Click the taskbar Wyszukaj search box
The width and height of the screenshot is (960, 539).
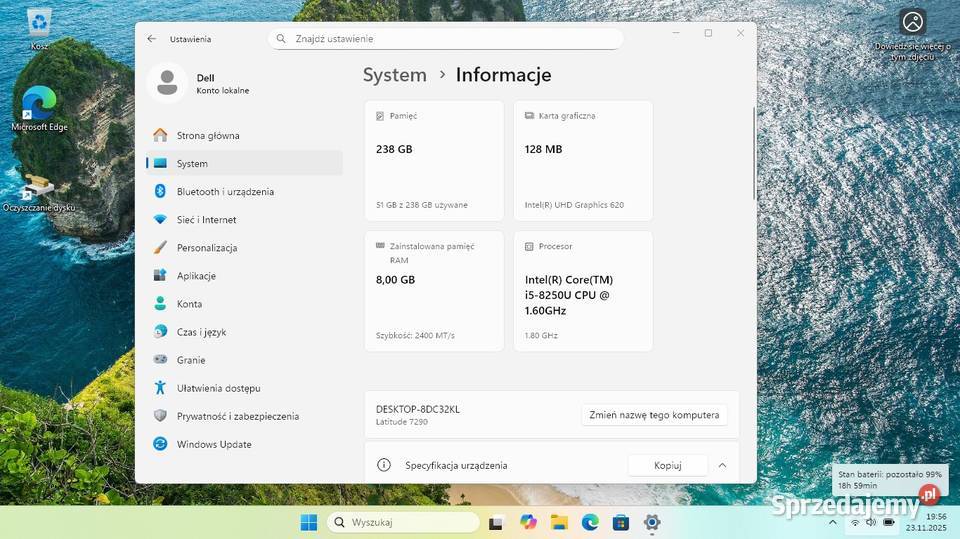pyautogui.click(x=403, y=522)
